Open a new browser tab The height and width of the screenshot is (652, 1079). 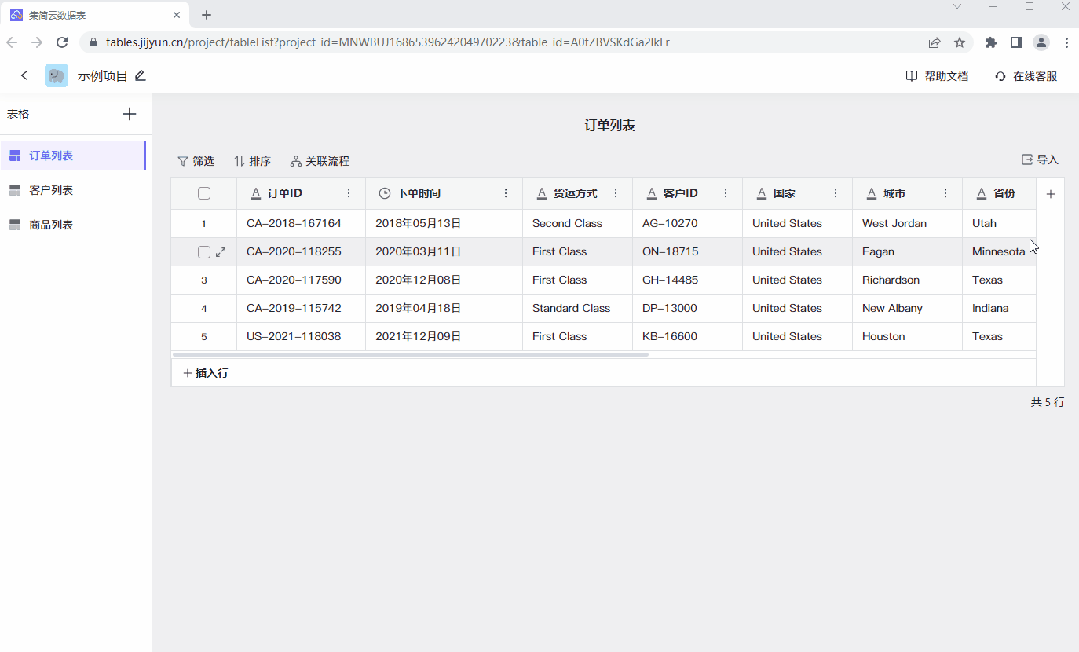[206, 14]
